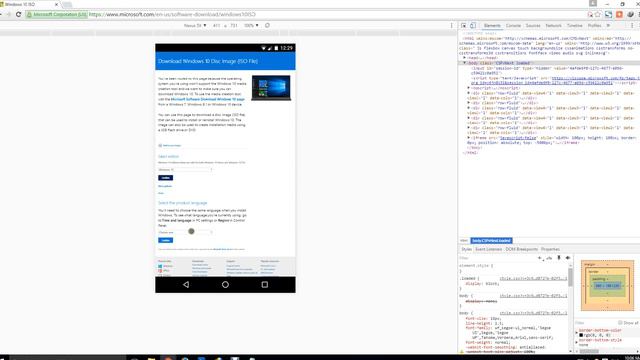The height and width of the screenshot is (360, 640).
Task: Open DevTools customize three-dot menu
Action: 632,25
